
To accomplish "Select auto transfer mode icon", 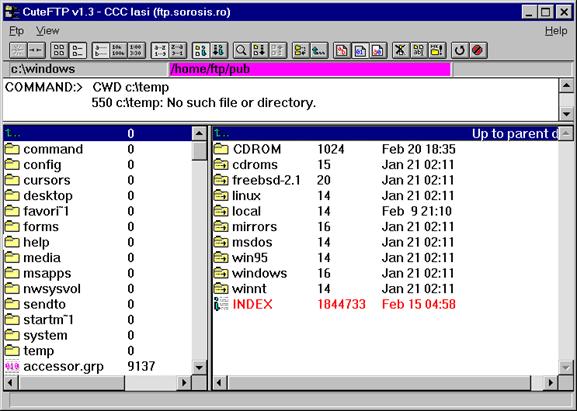I will (x=378, y=50).
